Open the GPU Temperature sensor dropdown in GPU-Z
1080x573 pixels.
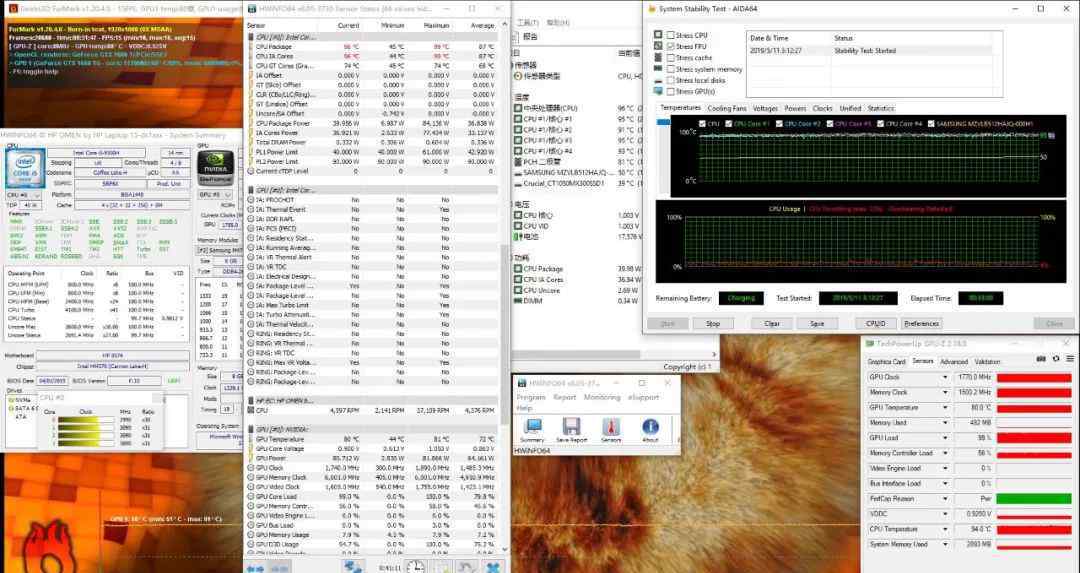(945, 408)
